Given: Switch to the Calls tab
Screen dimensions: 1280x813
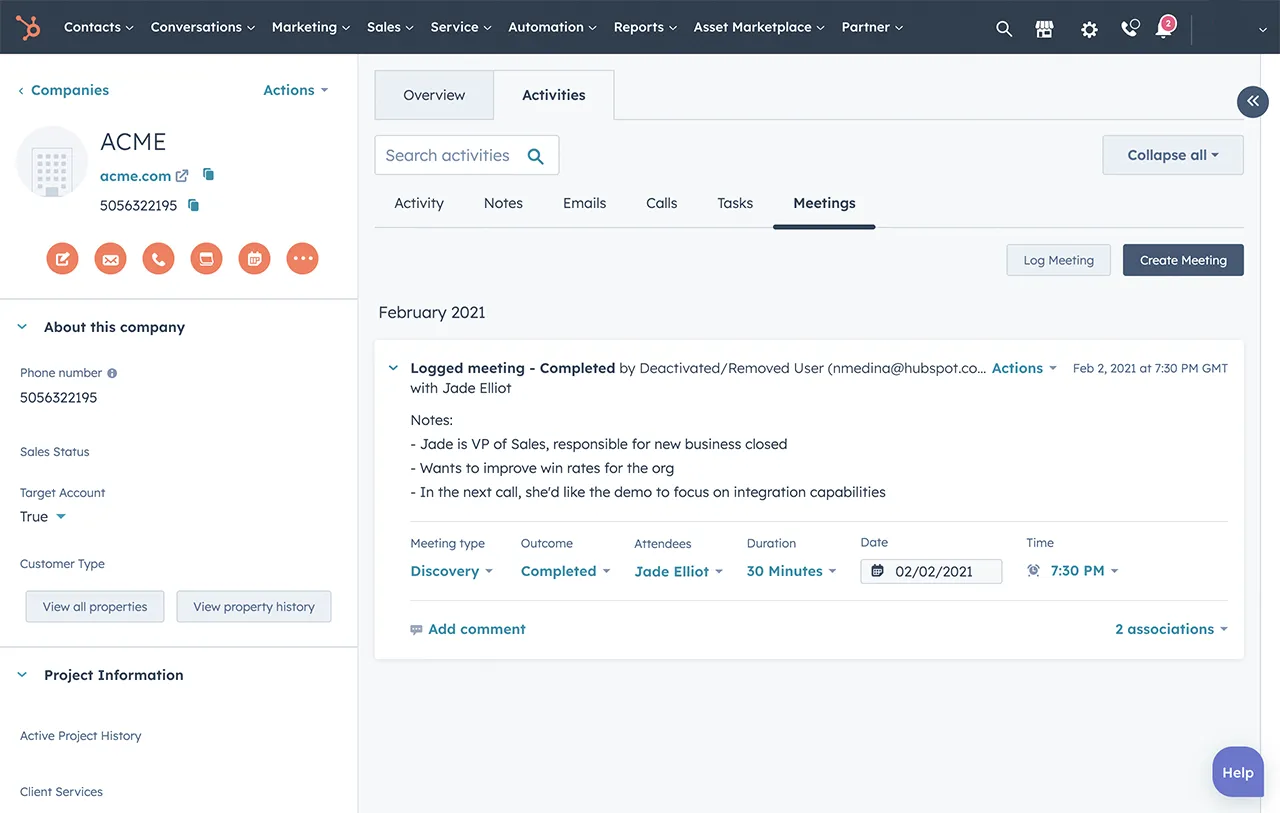Looking at the screenshot, I should pyautogui.click(x=661, y=203).
